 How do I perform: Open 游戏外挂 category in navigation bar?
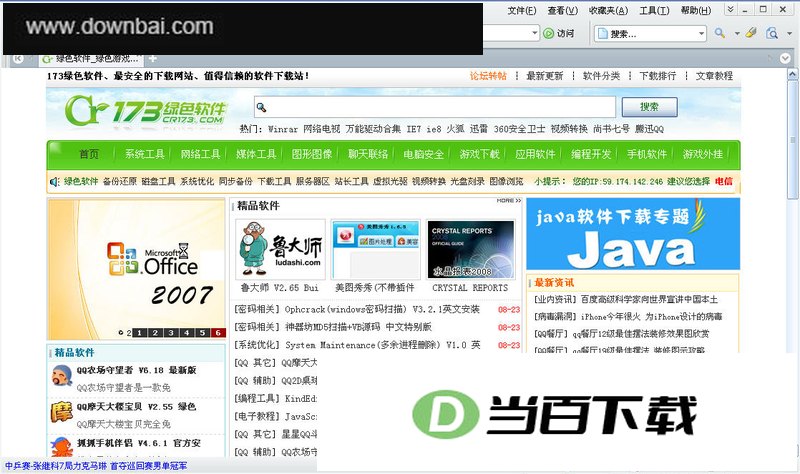pos(703,154)
